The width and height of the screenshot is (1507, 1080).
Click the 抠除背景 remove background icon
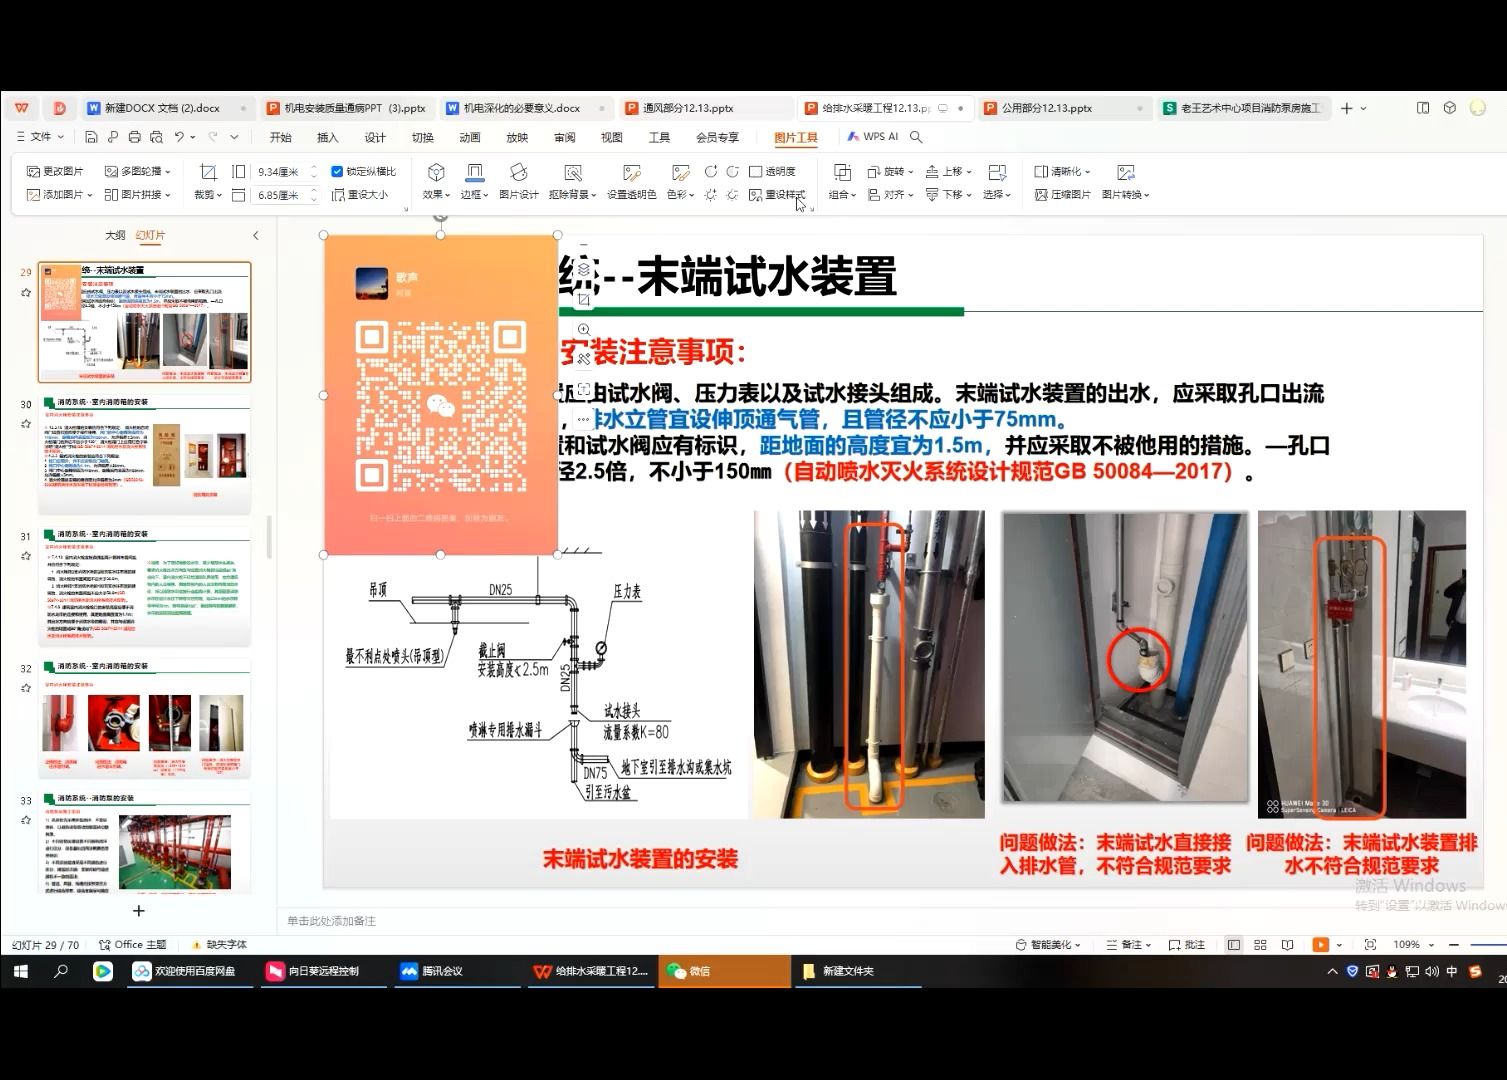[x=572, y=181]
